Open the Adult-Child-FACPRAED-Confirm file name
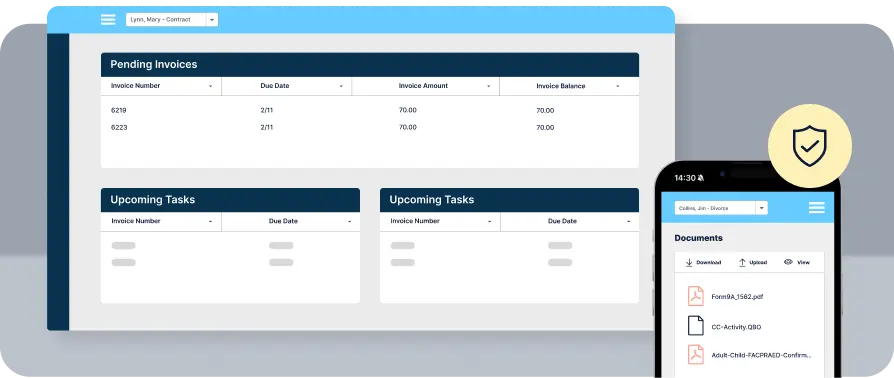Screen dimensions: 894x378 coord(761,355)
